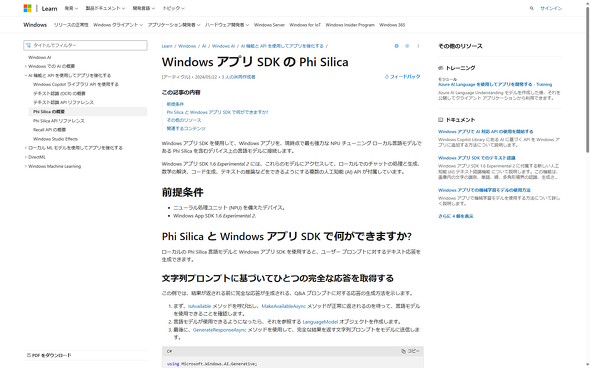Open the 製品ドキュメント dropdown
This screenshot has width=590, height=368.
point(105,8)
